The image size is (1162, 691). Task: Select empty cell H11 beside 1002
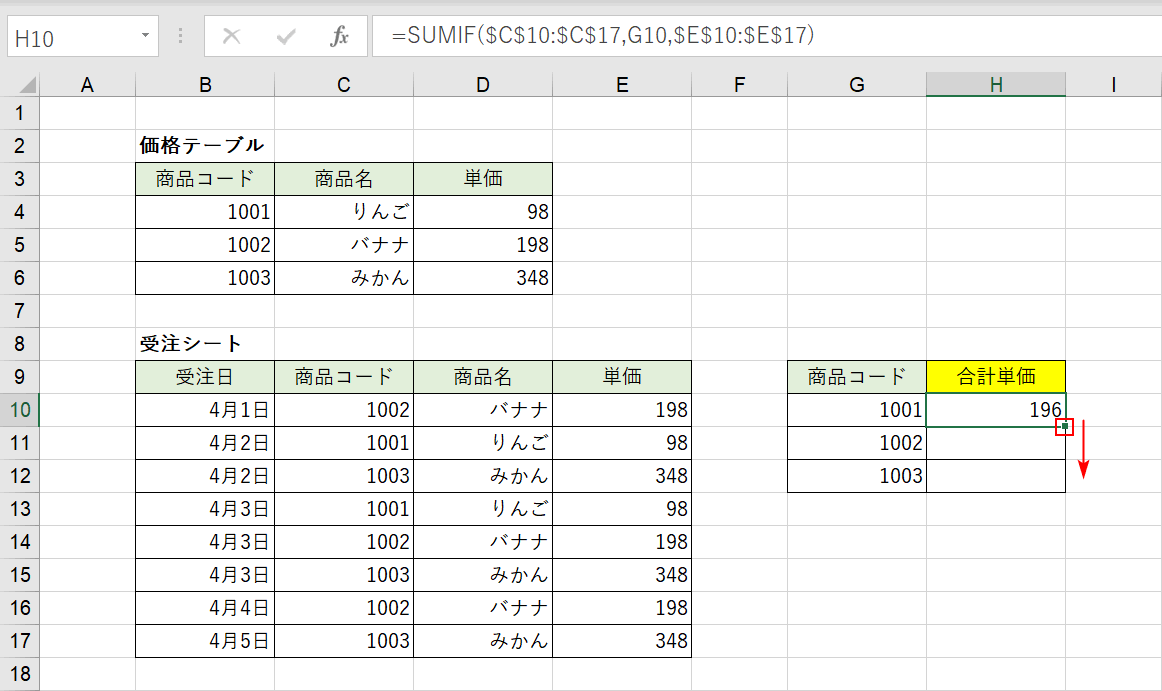(x=996, y=443)
